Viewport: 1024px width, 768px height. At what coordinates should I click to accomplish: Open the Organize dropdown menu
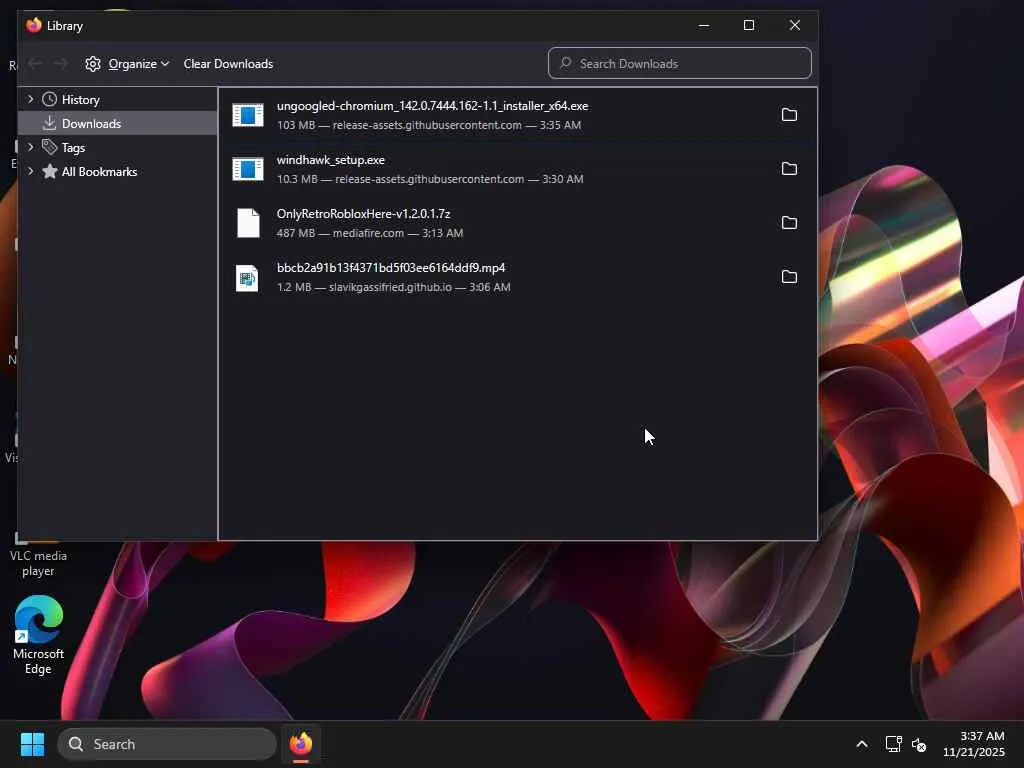(x=127, y=63)
